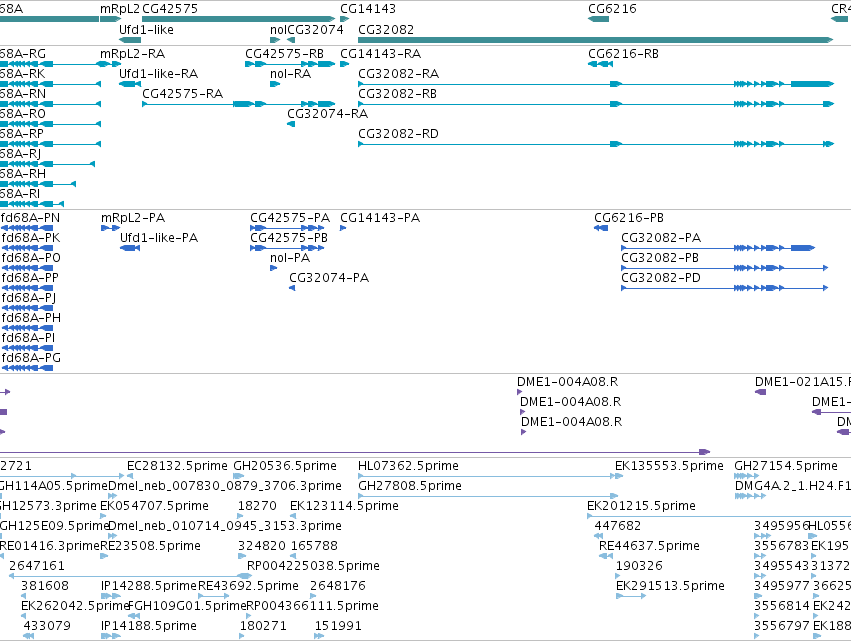Click the EK135553.5prime EST label
This screenshot has height=641, width=851.
point(669,466)
